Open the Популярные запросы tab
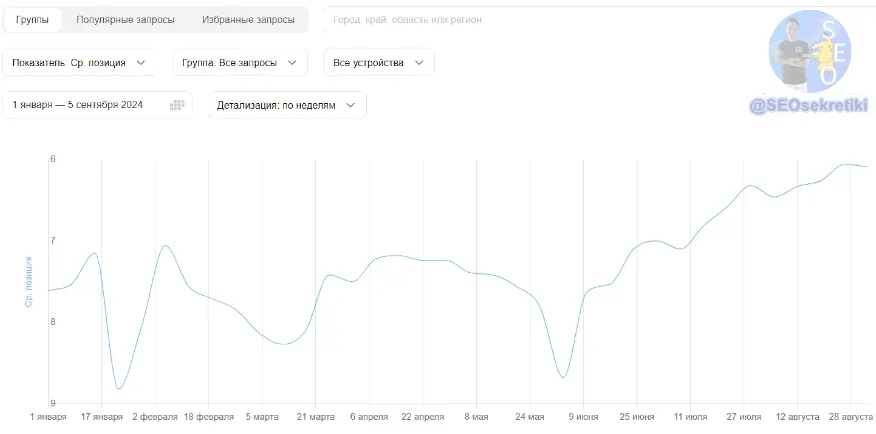This screenshot has width=876, height=434. tap(125, 20)
